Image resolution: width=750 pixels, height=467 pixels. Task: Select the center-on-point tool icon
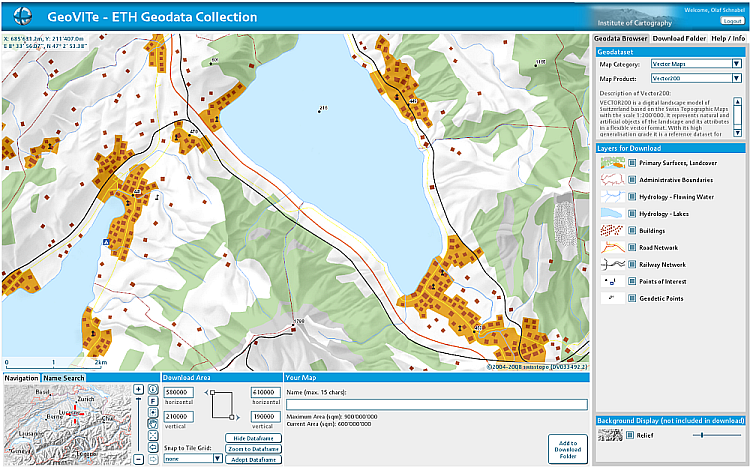coord(153,412)
